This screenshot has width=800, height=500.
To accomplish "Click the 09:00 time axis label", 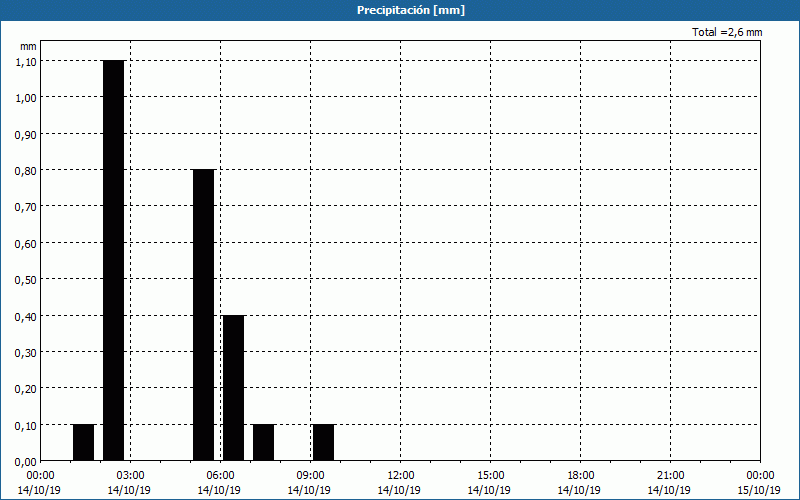I will pos(310,476).
